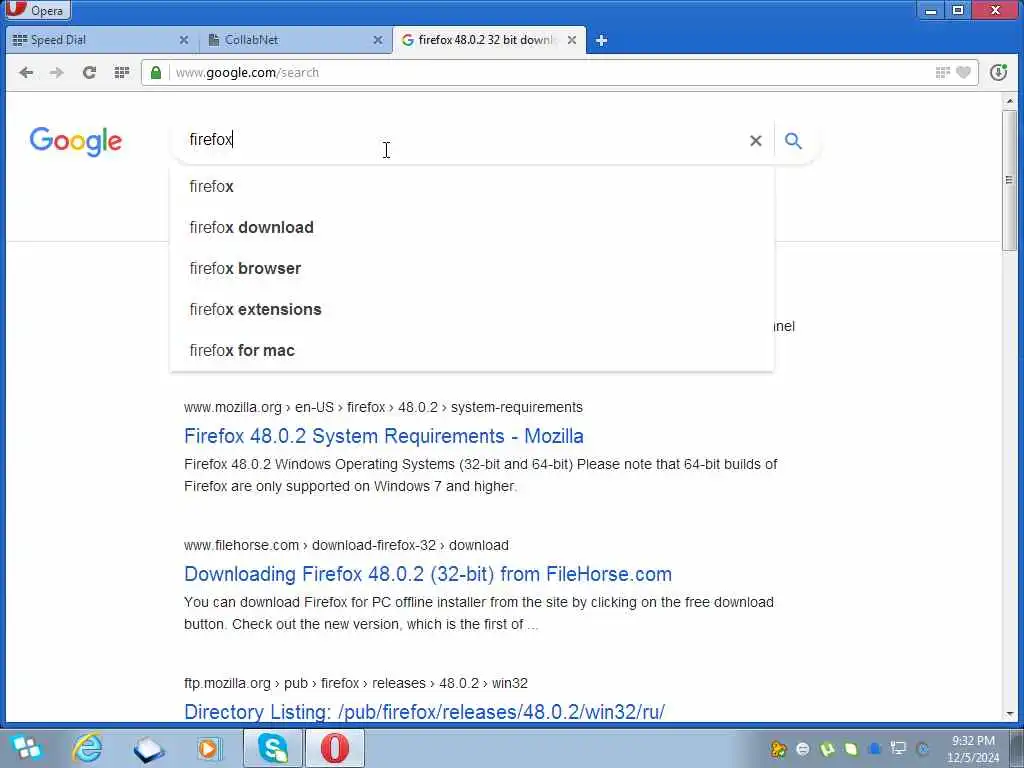Open the Directory Listing win32/ru link
The image size is (1024, 768).
coord(424,711)
